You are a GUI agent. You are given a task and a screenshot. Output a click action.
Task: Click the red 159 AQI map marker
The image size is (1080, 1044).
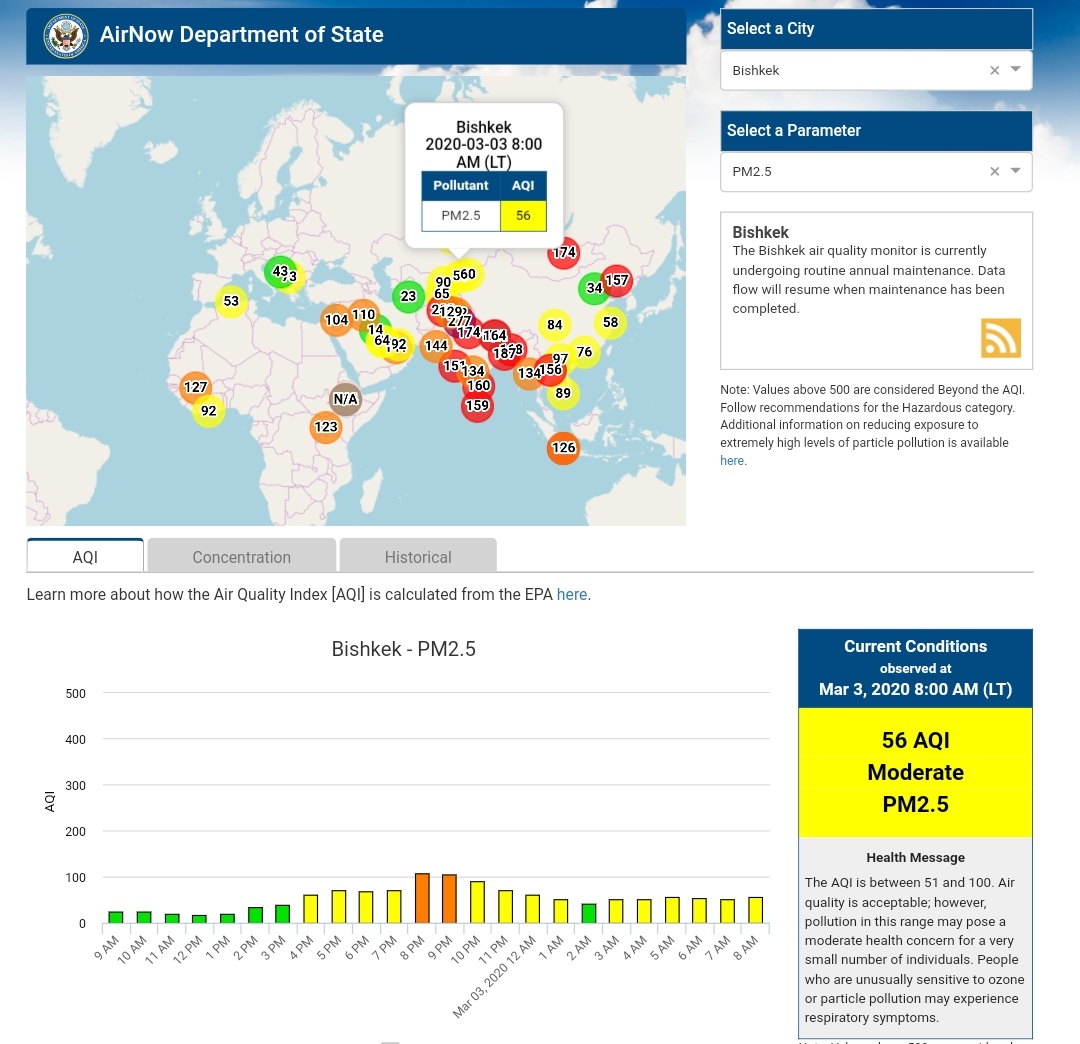pos(477,406)
